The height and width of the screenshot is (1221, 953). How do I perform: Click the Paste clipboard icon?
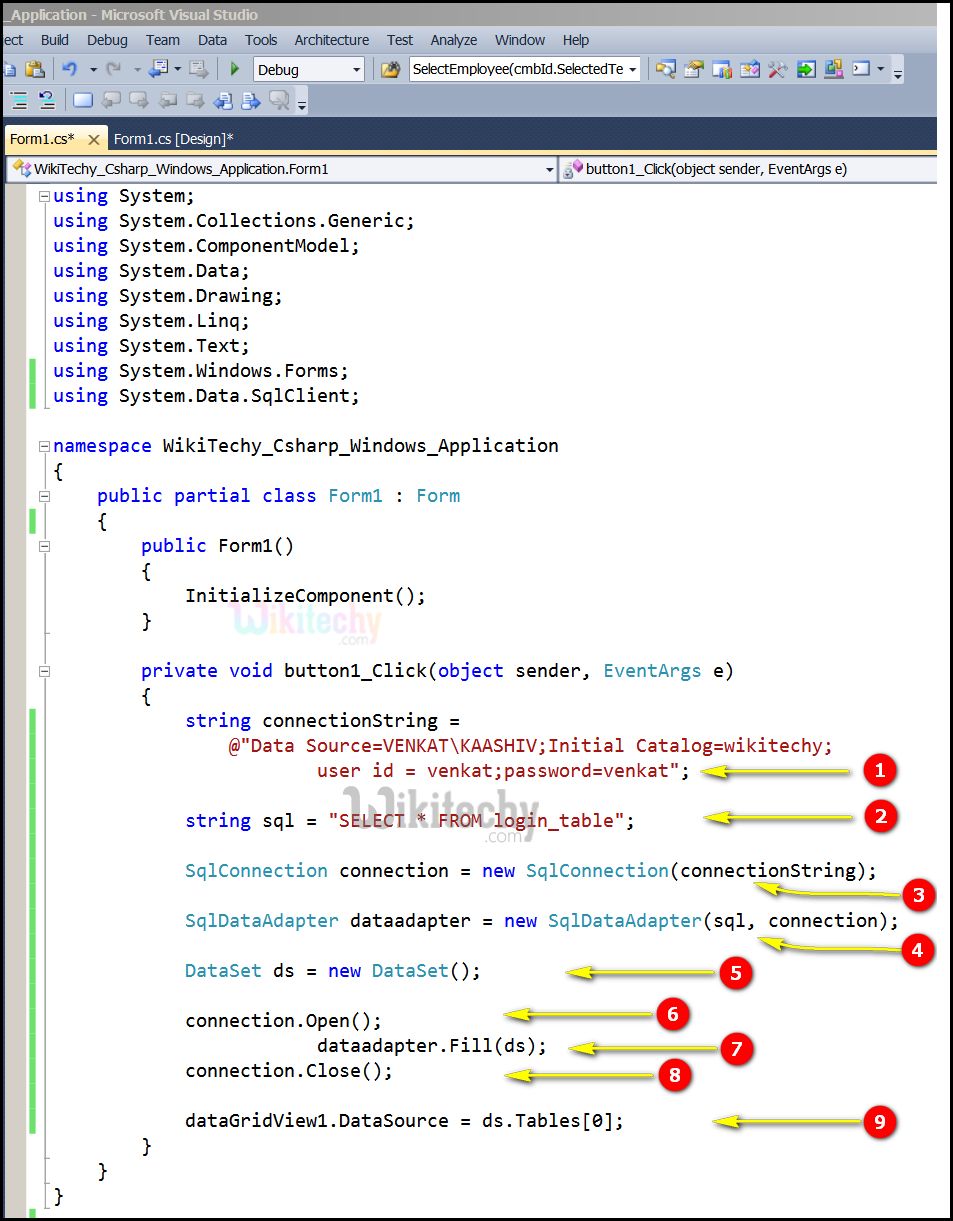coord(35,69)
